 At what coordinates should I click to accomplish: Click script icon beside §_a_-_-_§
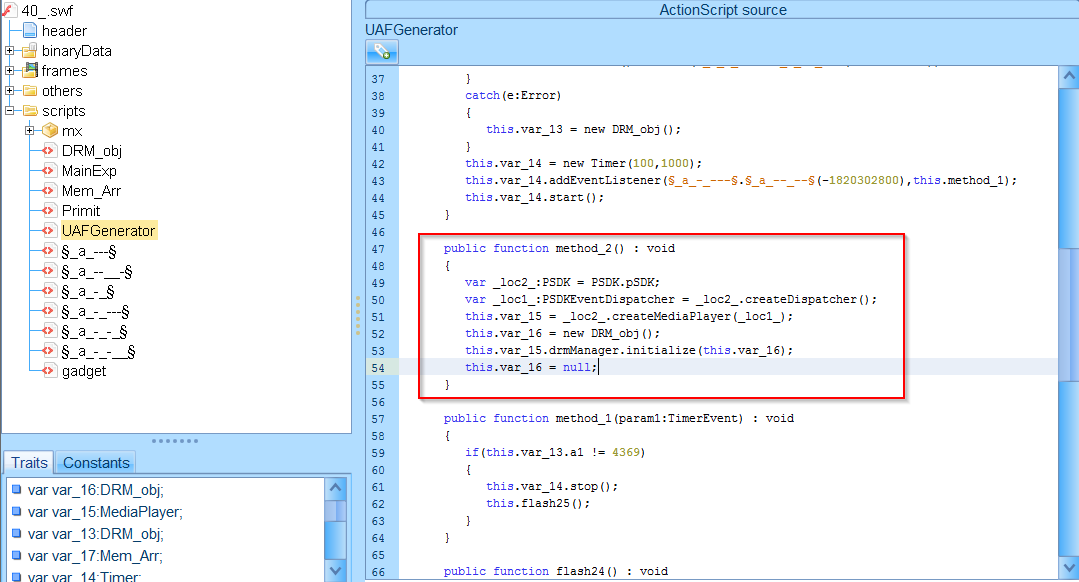(x=49, y=332)
